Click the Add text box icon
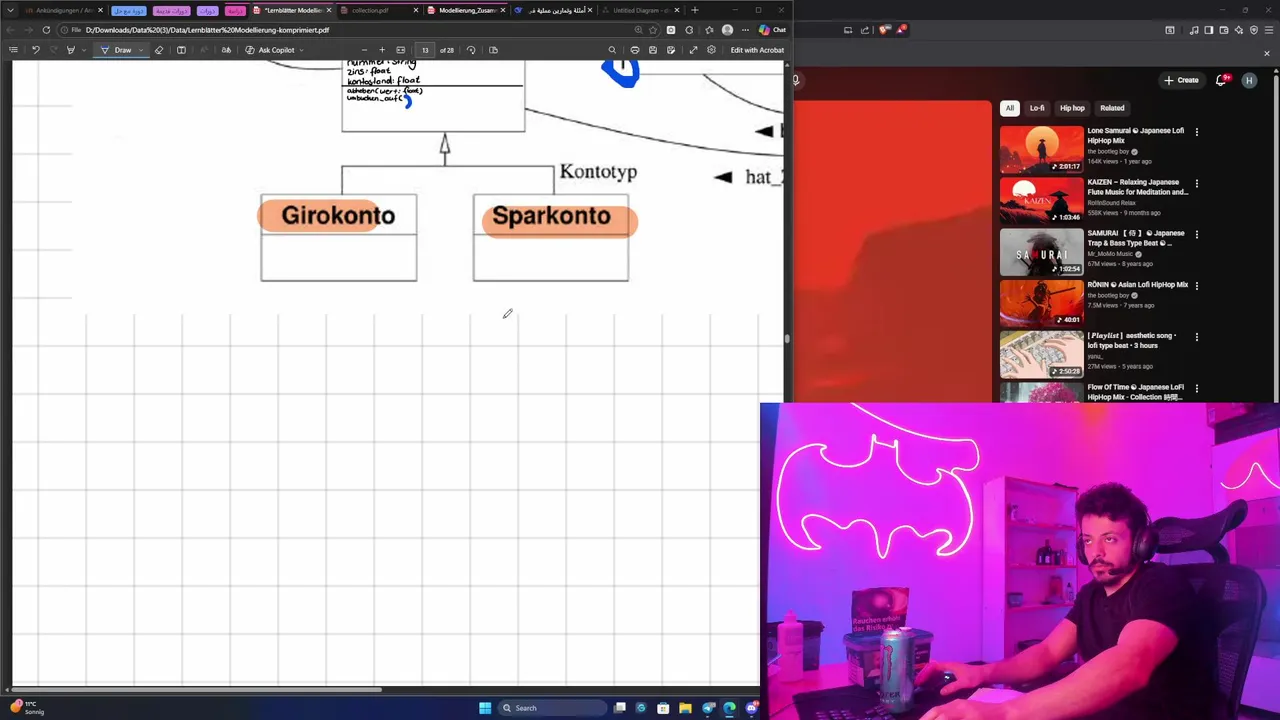Screen dimensions: 1280x720 [x=181, y=50]
